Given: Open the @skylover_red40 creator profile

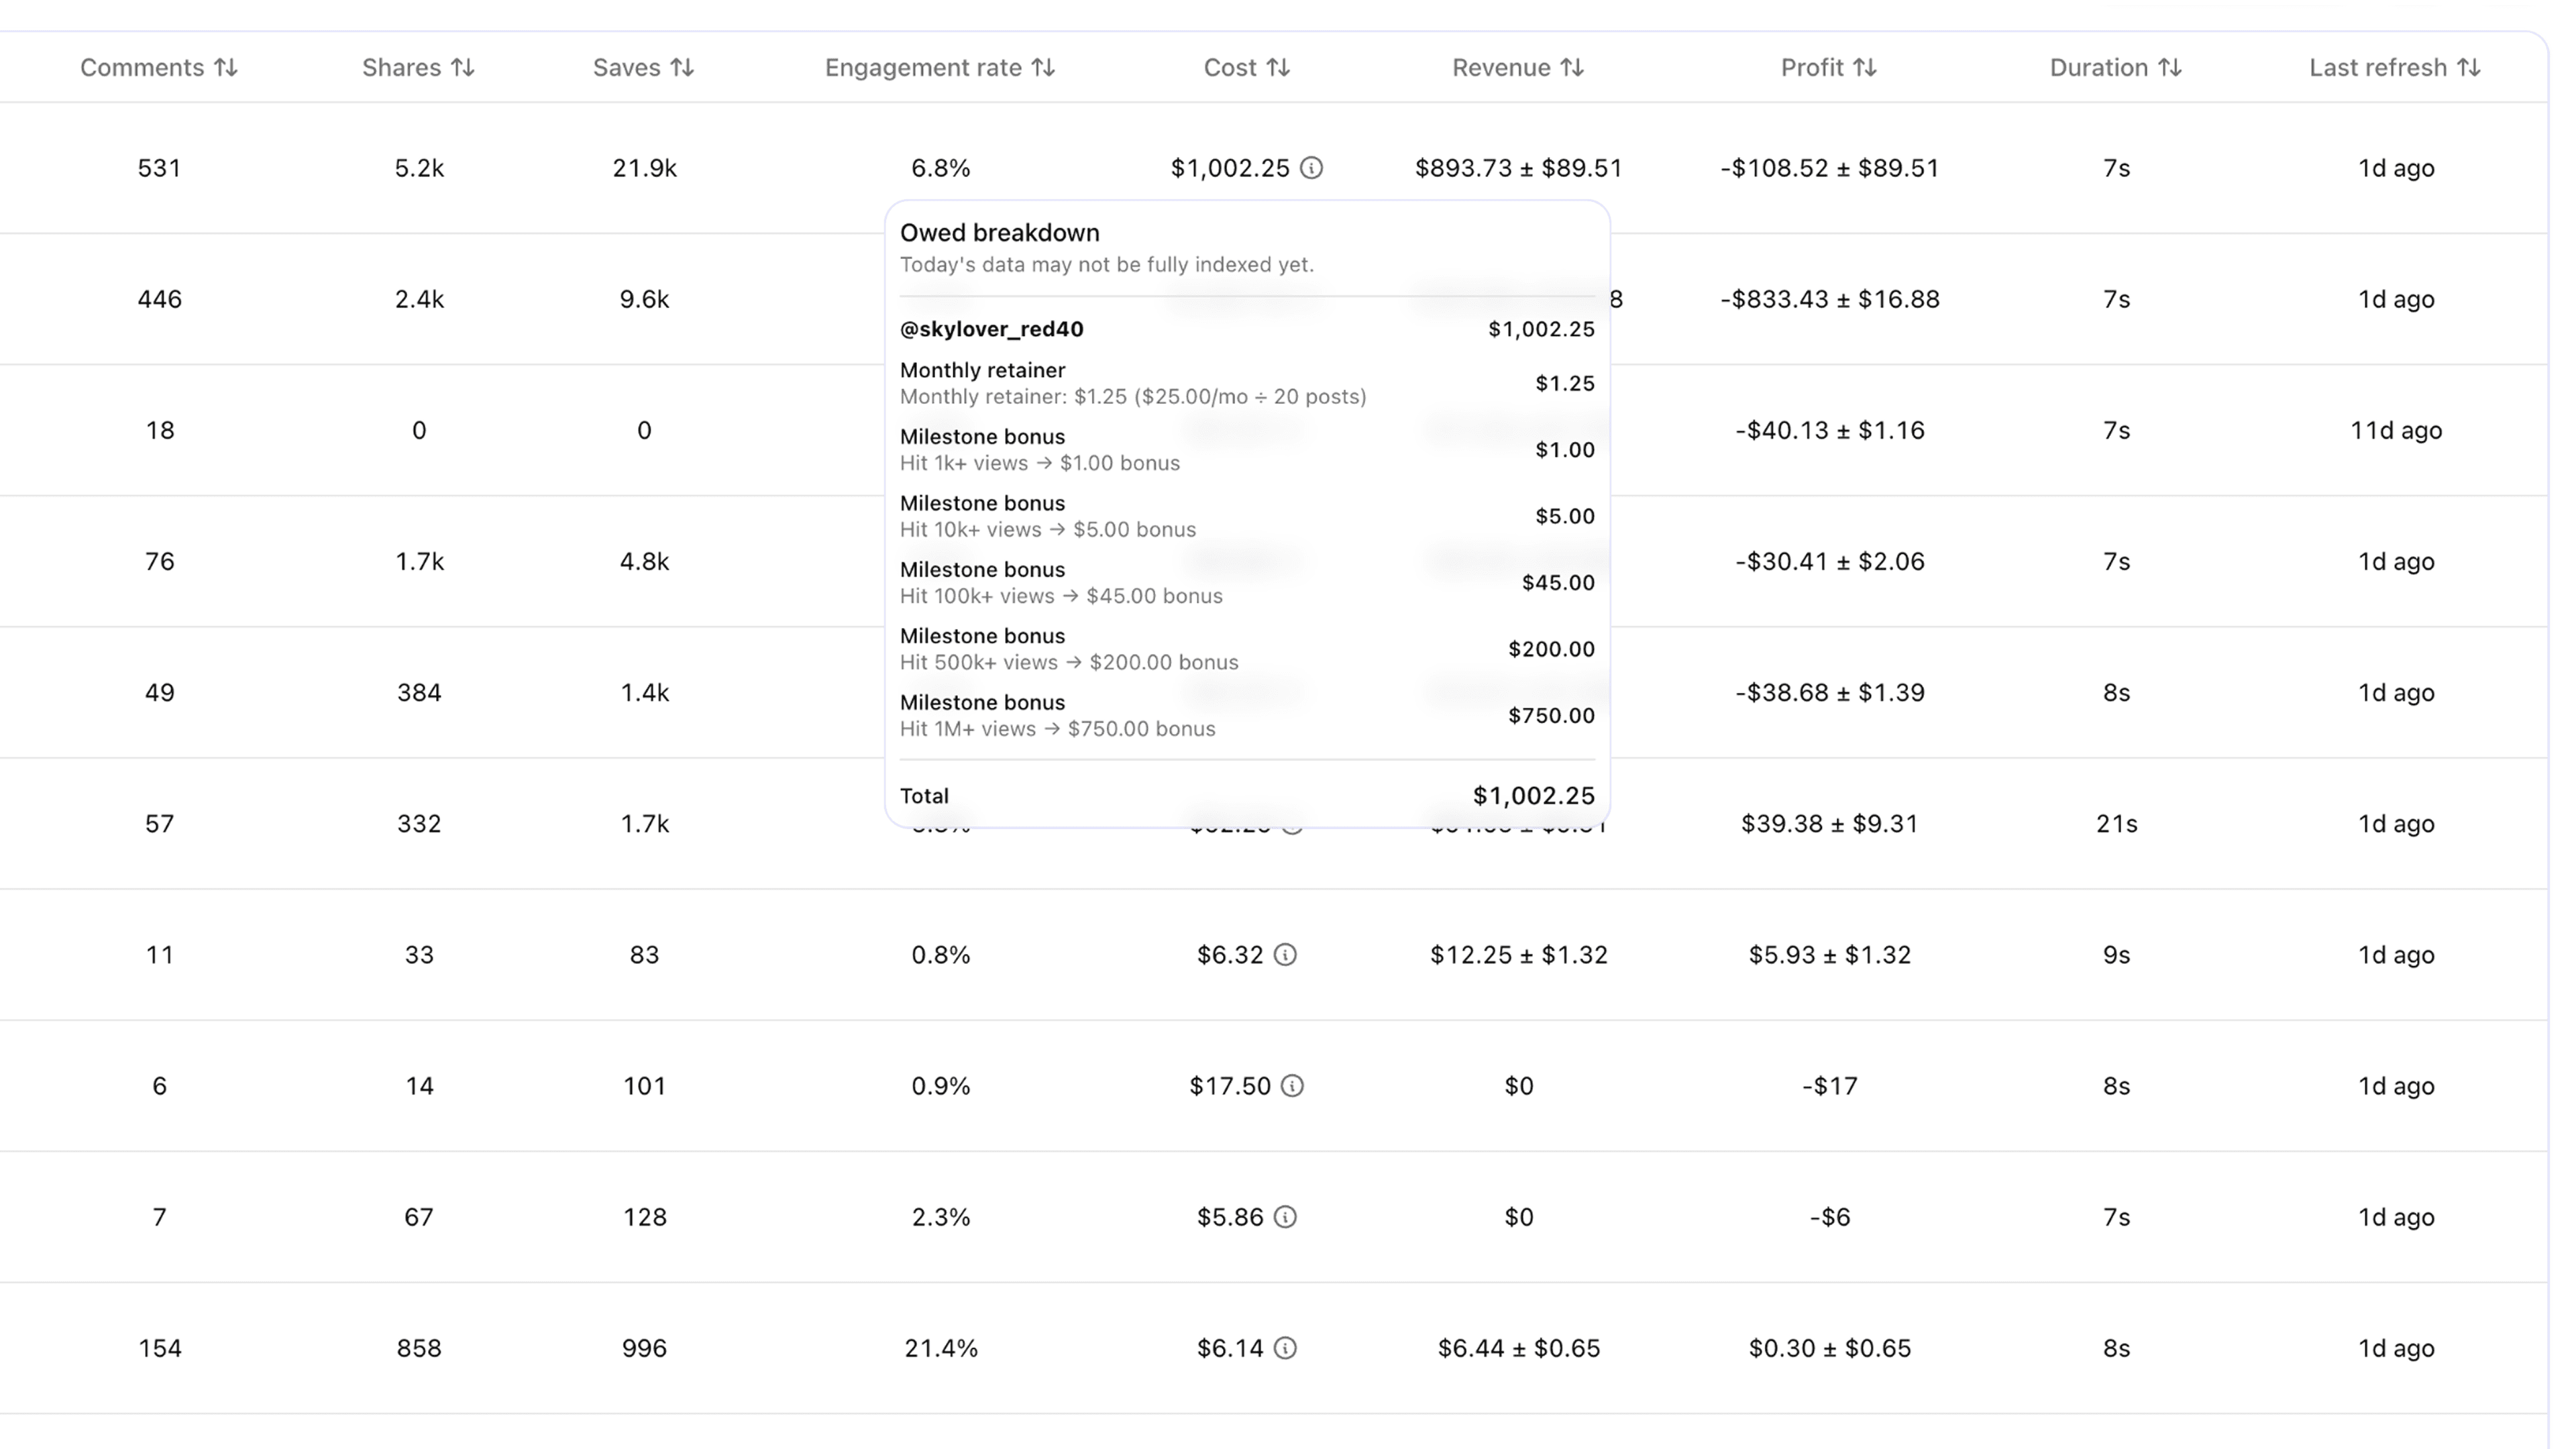Looking at the screenshot, I should pos(993,328).
